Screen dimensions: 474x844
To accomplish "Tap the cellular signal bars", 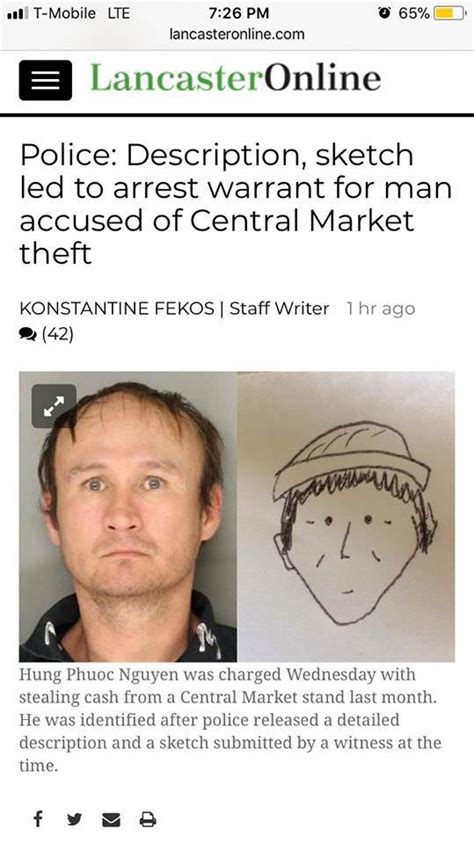I will (x=17, y=13).
